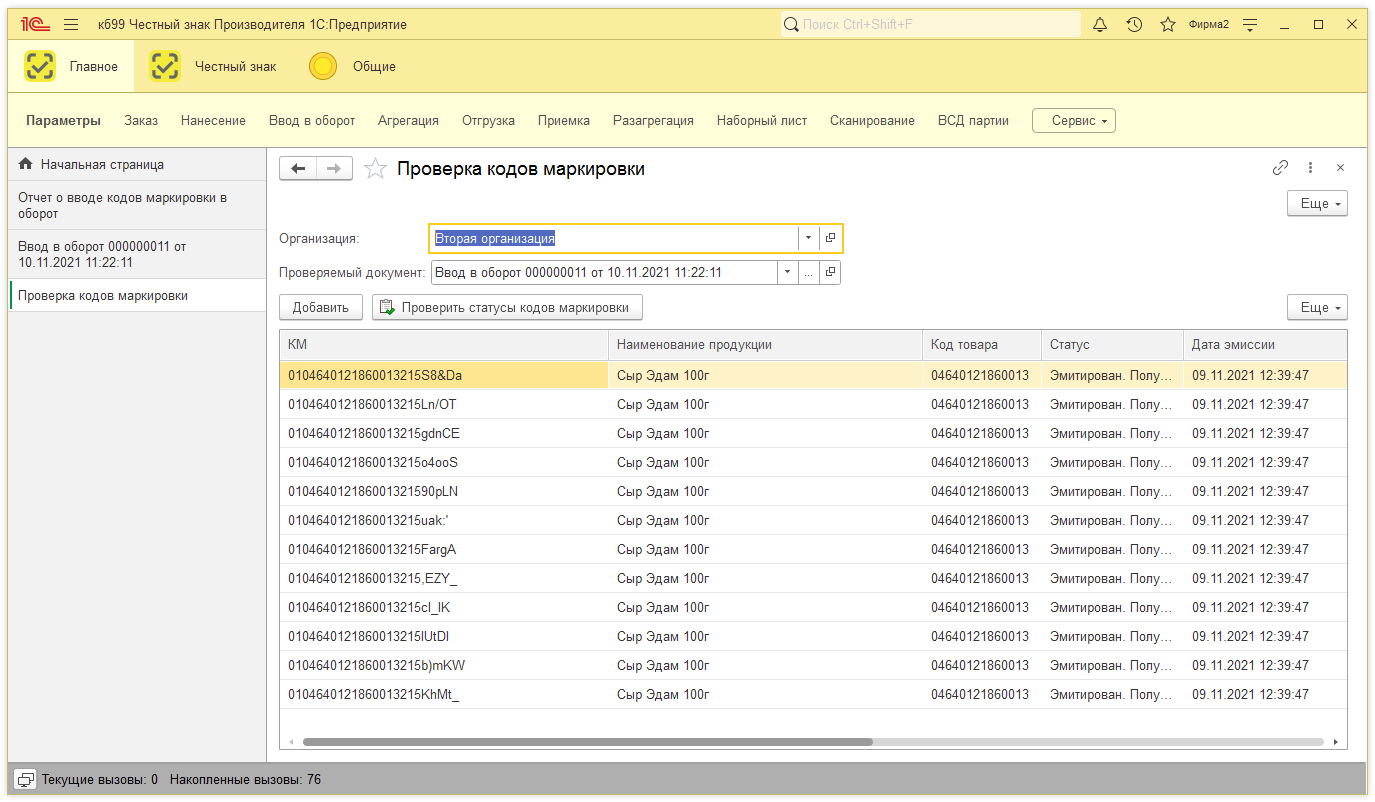Image resolution: width=1375 pixels, height=802 pixels.
Task: Sort by Дата эмиссии column header
Action: point(1265,344)
